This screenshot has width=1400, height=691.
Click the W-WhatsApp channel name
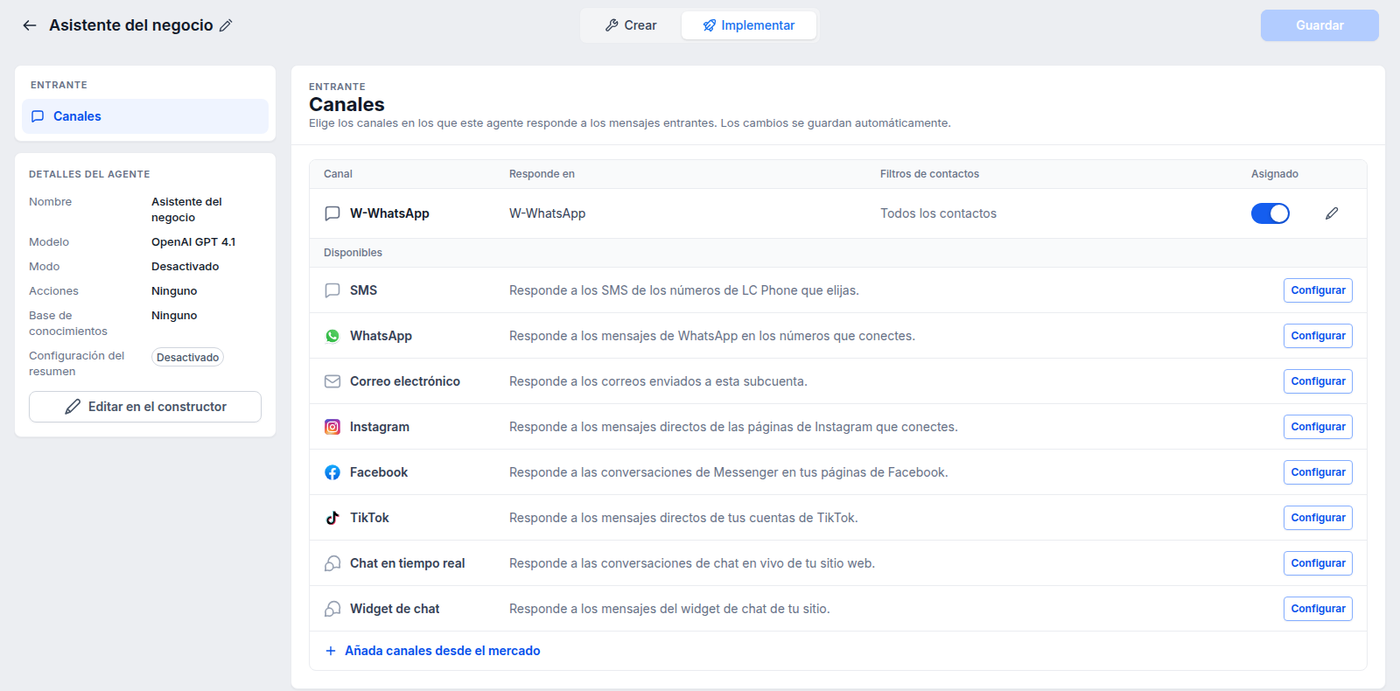[389, 213]
